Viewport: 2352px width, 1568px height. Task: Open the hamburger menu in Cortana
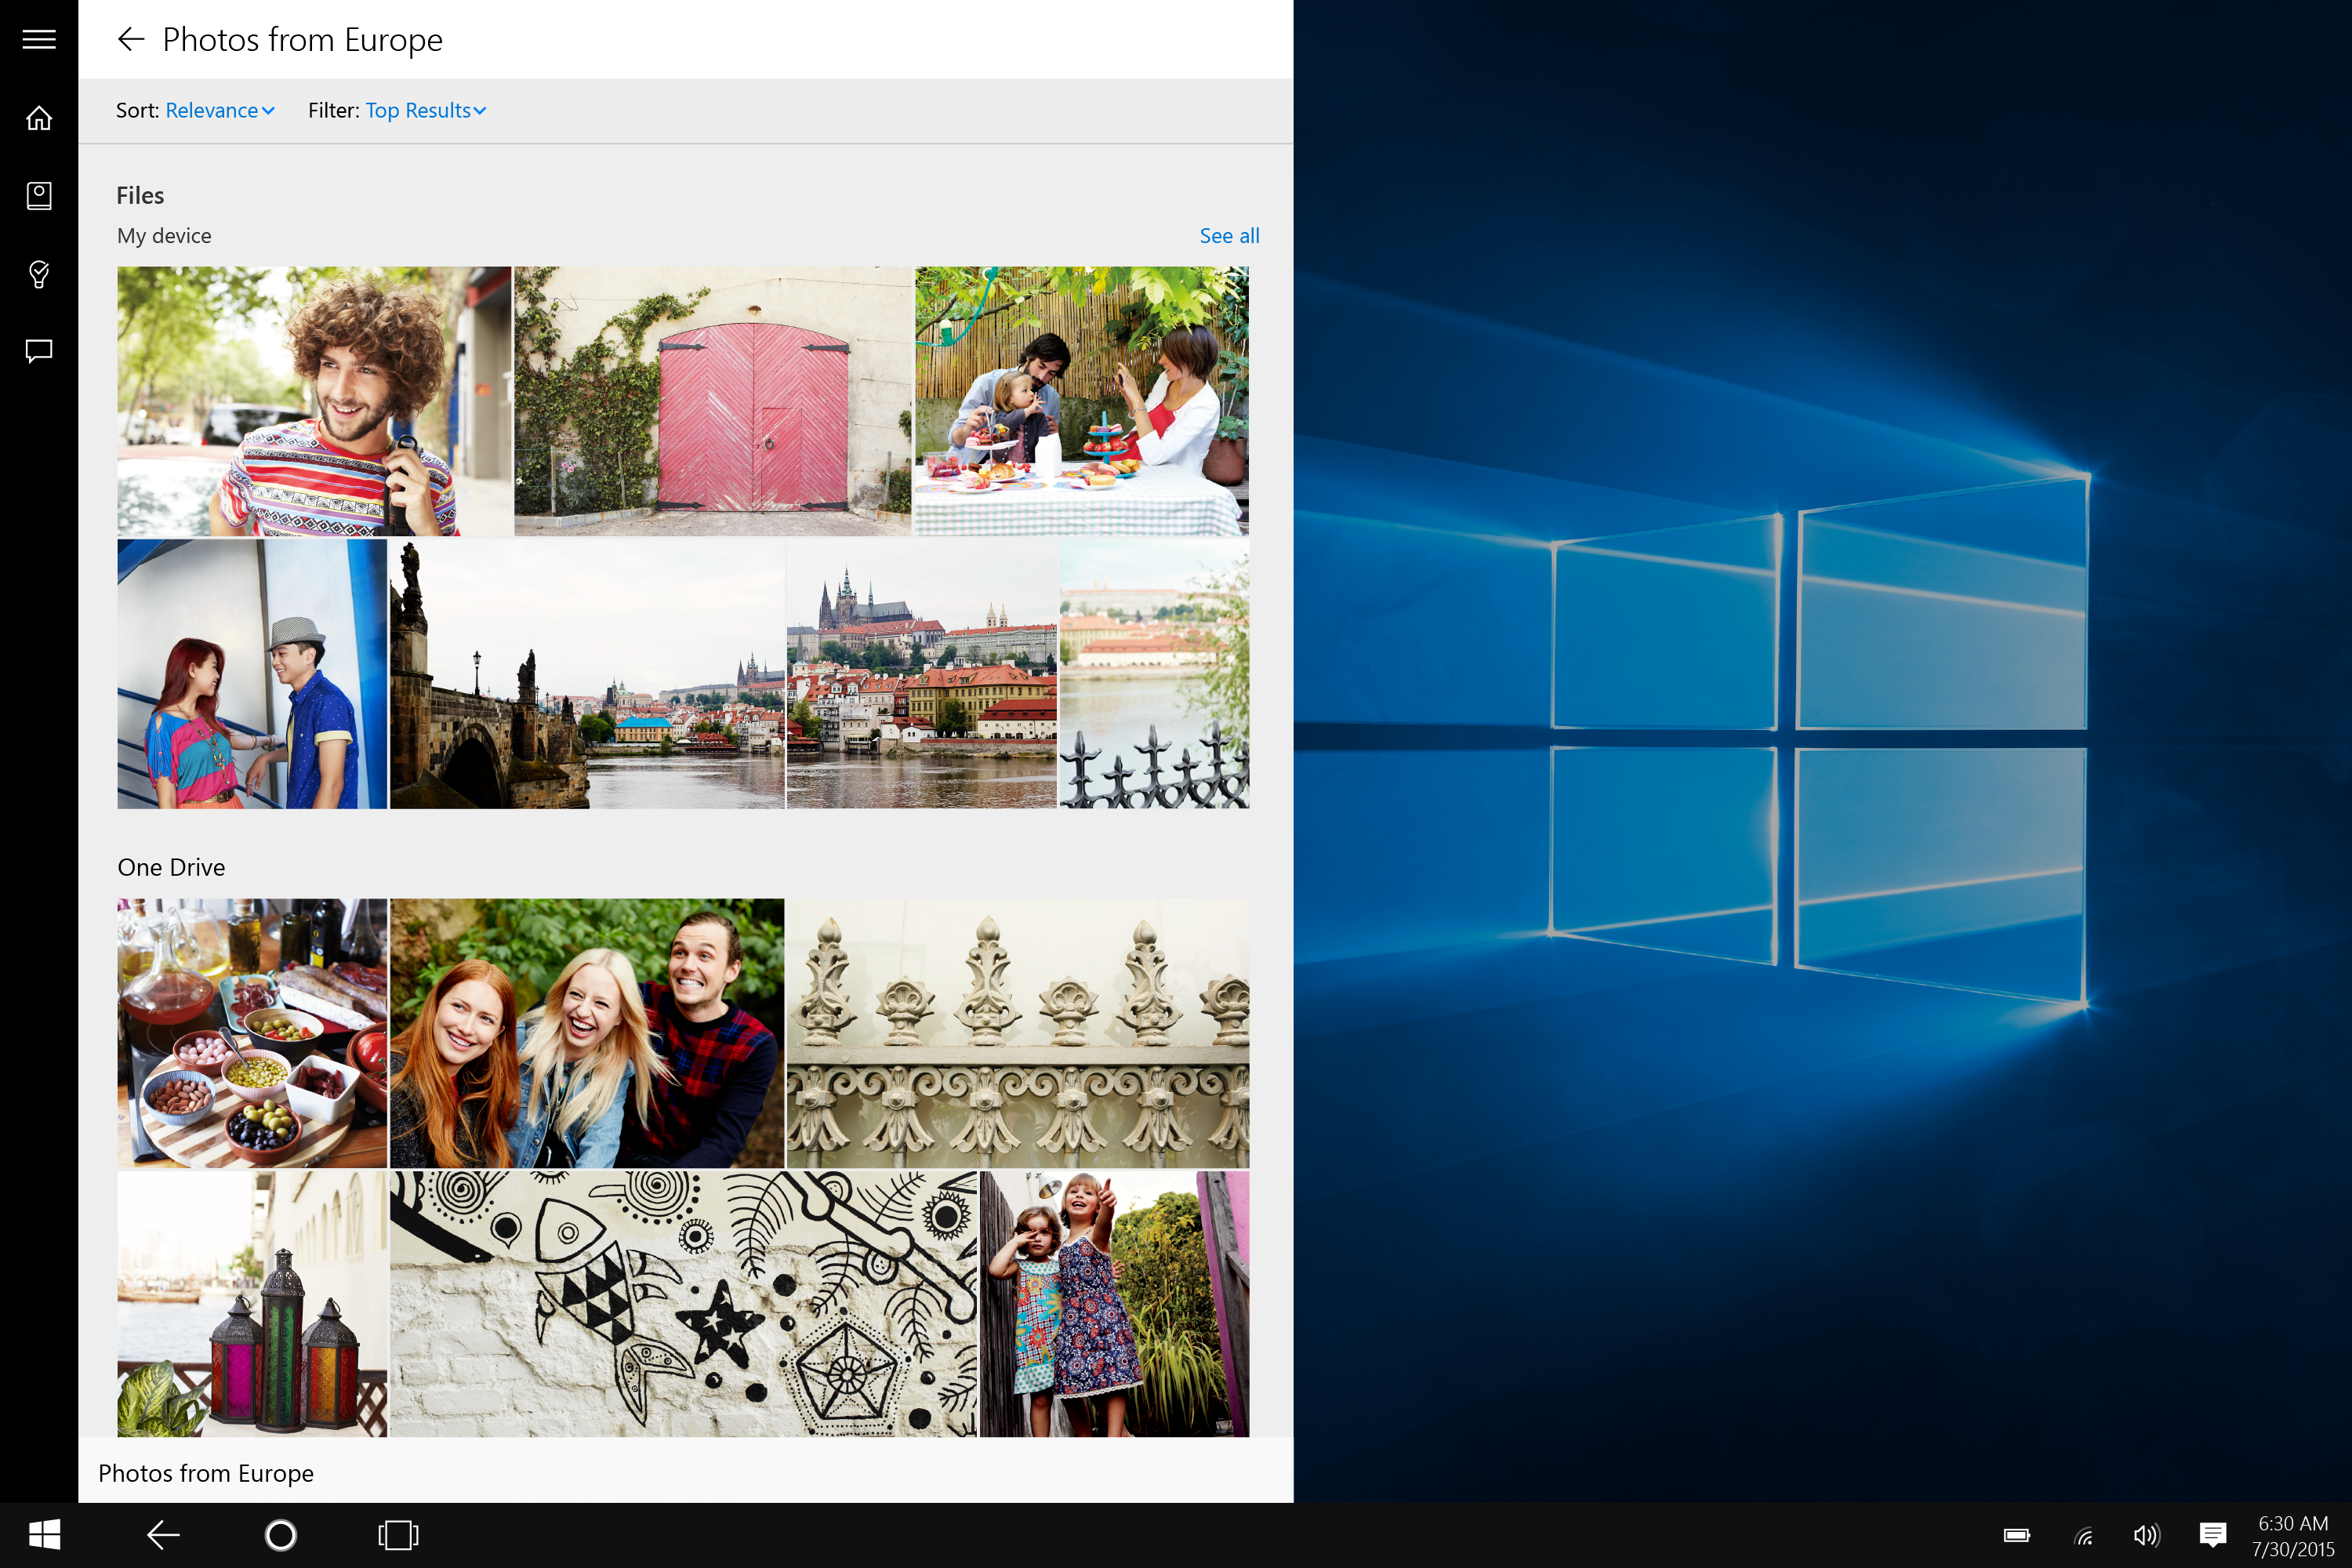38,39
